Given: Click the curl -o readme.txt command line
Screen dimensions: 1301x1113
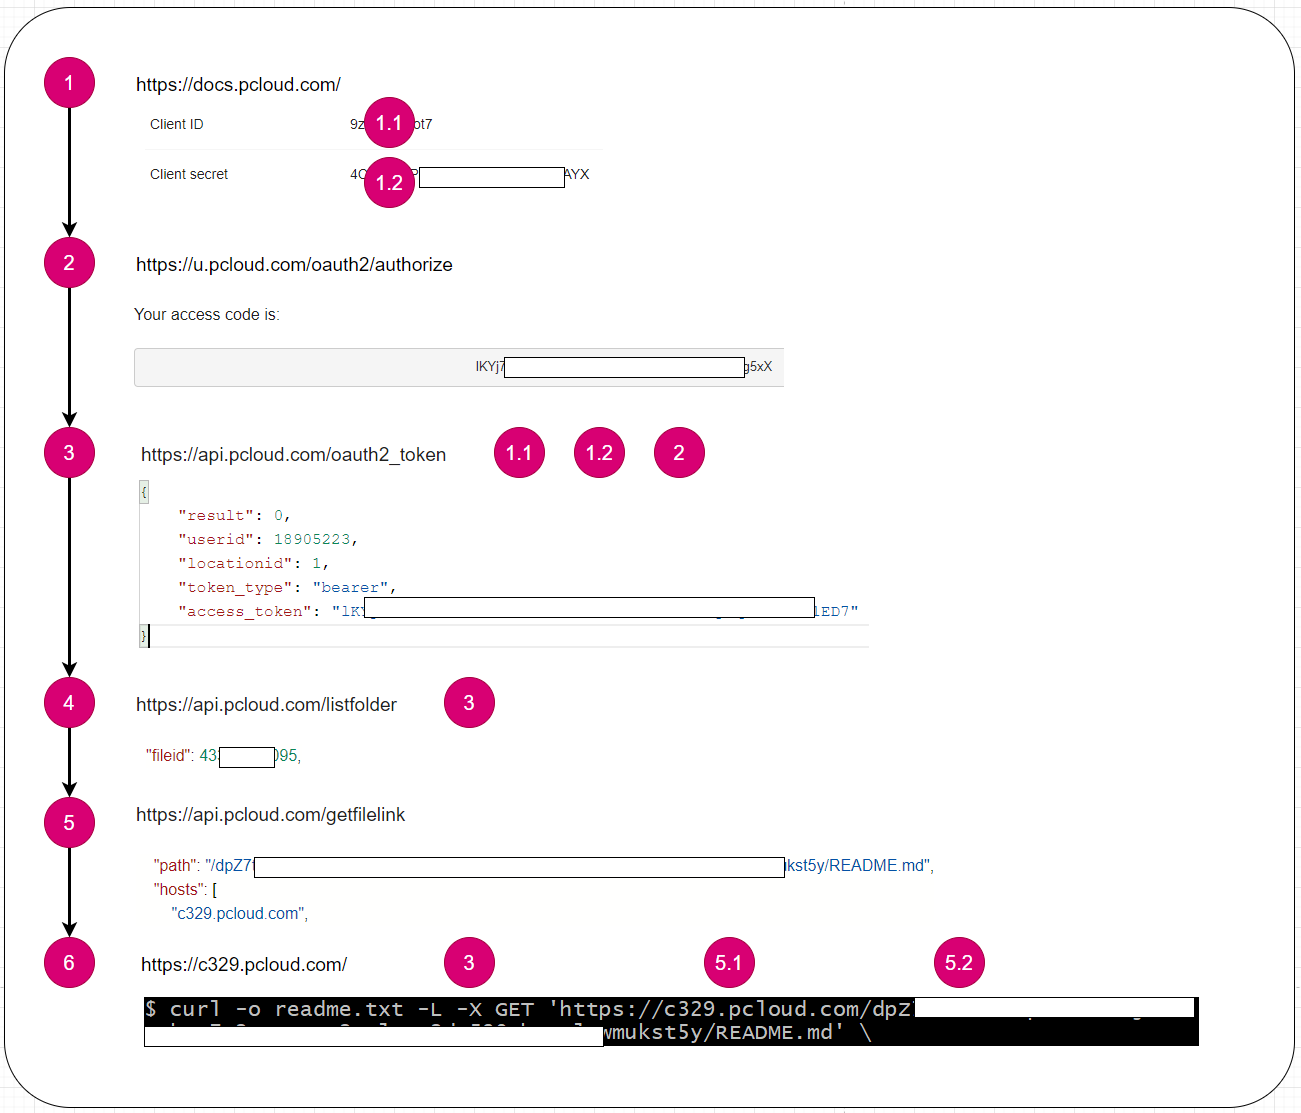Looking at the screenshot, I should click(528, 1009).
